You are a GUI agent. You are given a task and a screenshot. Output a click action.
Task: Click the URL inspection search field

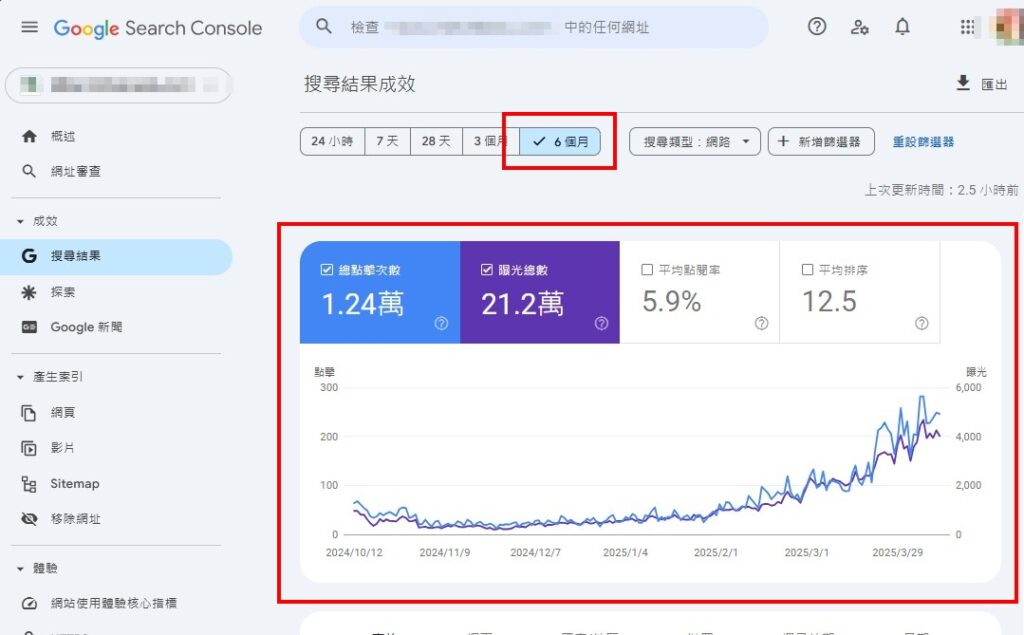pos(534,27)
